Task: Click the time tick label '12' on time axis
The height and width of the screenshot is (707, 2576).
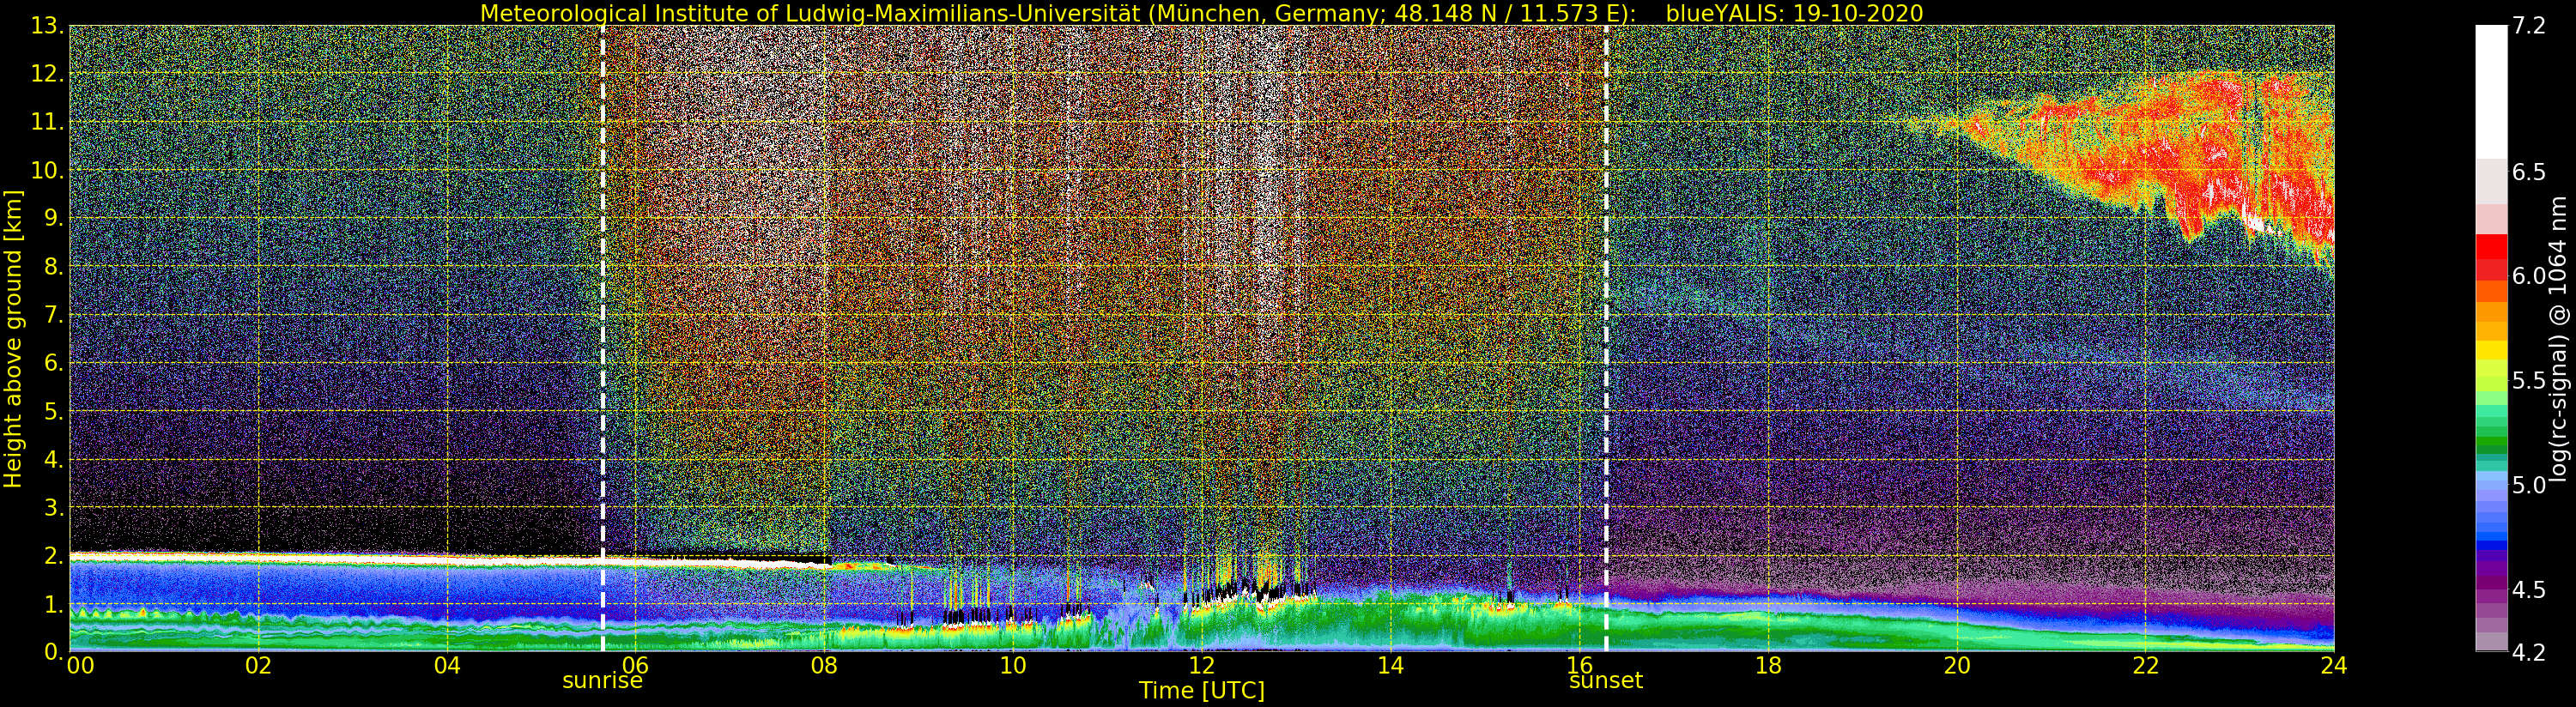Action: (x=1201, y=665)
